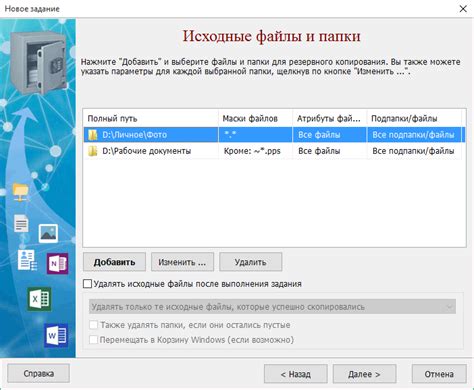
Task: Click Все файлы in the Фото row
Action: click(x=330, y=135)
